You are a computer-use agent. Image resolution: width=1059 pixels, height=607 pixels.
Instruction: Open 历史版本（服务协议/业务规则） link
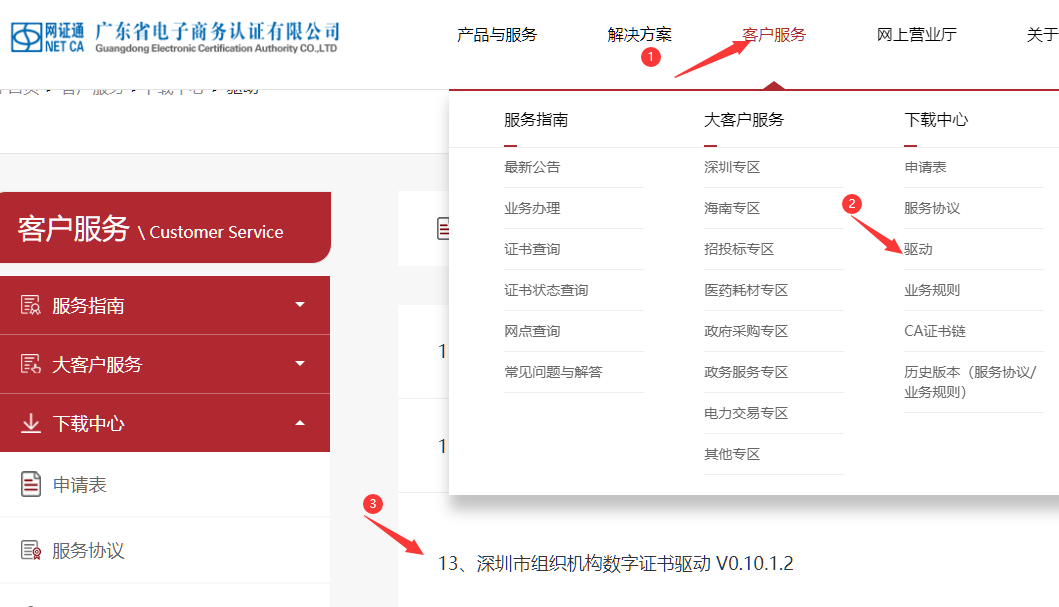tap(970, 382)
